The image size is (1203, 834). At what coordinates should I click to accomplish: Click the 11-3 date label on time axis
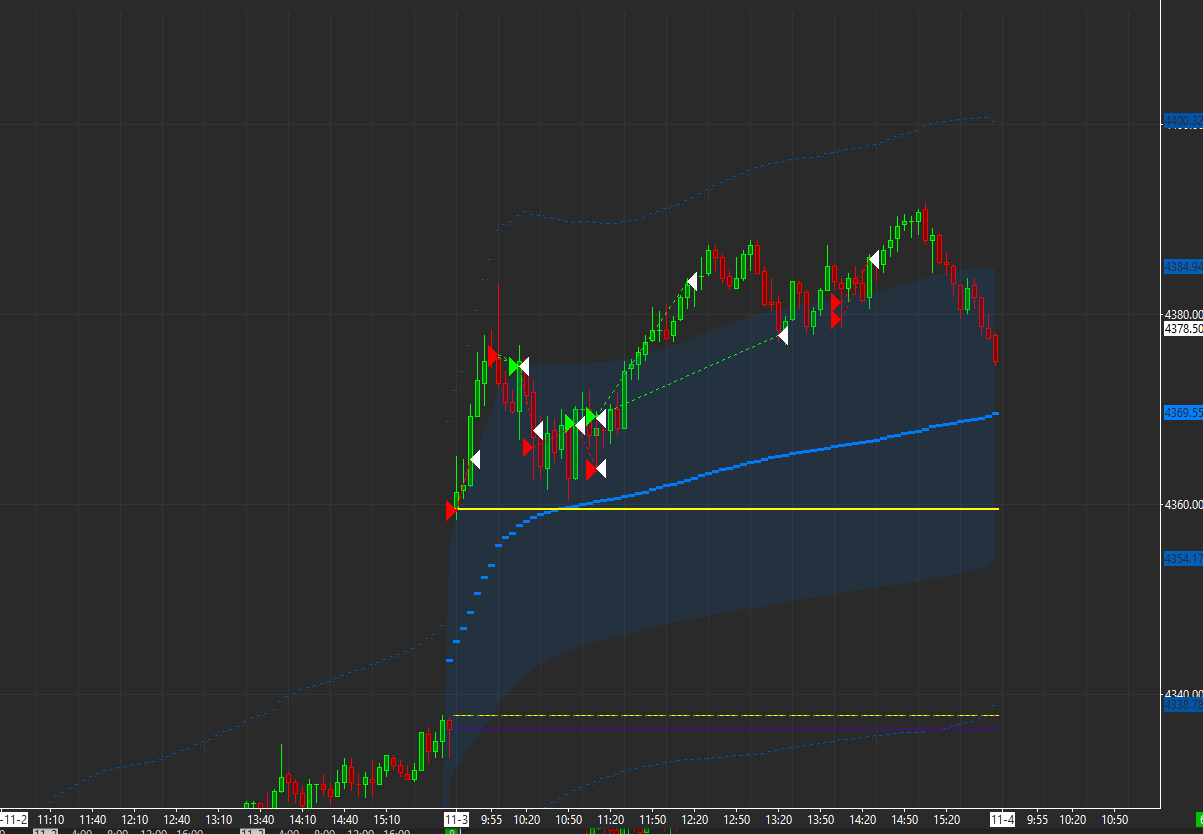pos(457,819)
